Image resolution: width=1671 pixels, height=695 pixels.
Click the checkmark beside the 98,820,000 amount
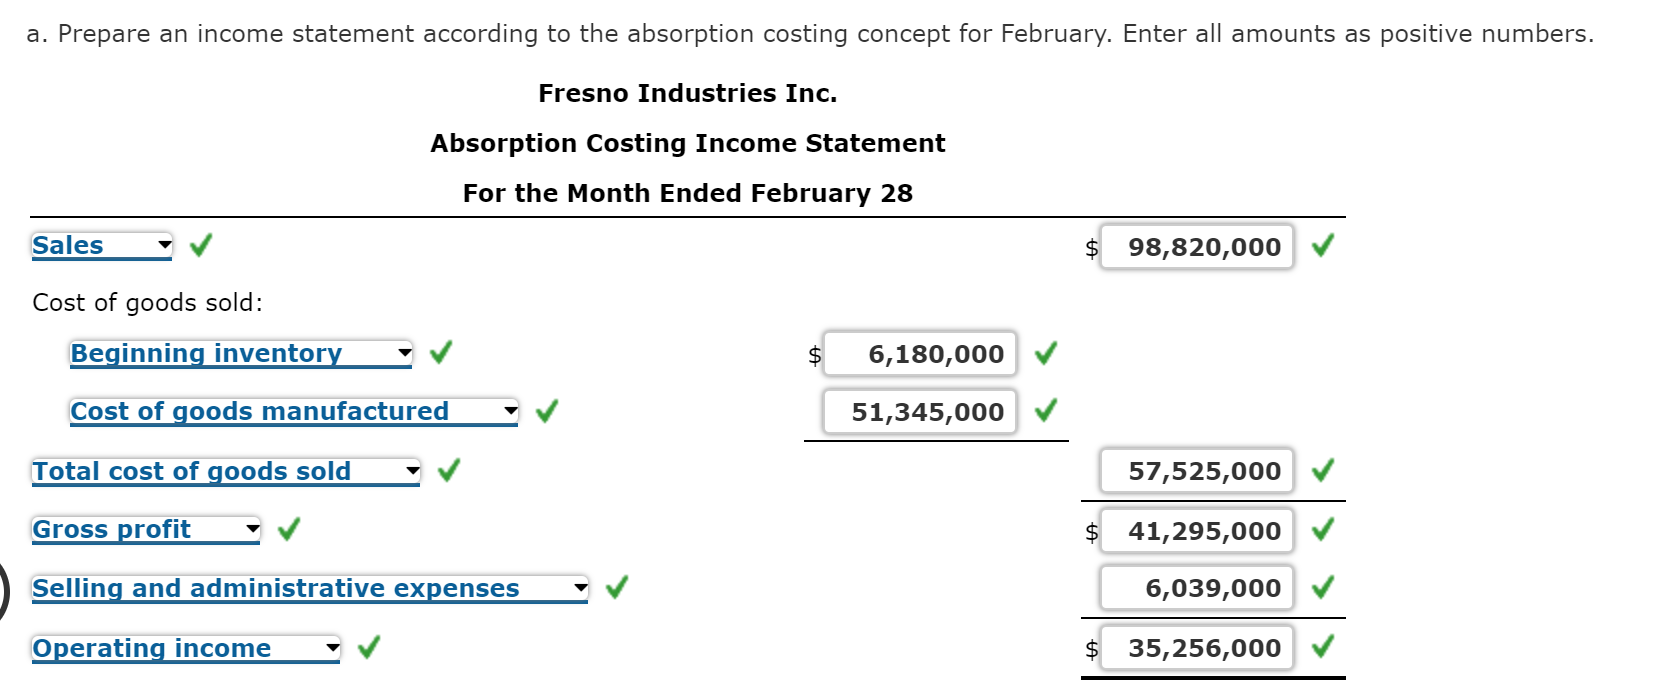1323,246
